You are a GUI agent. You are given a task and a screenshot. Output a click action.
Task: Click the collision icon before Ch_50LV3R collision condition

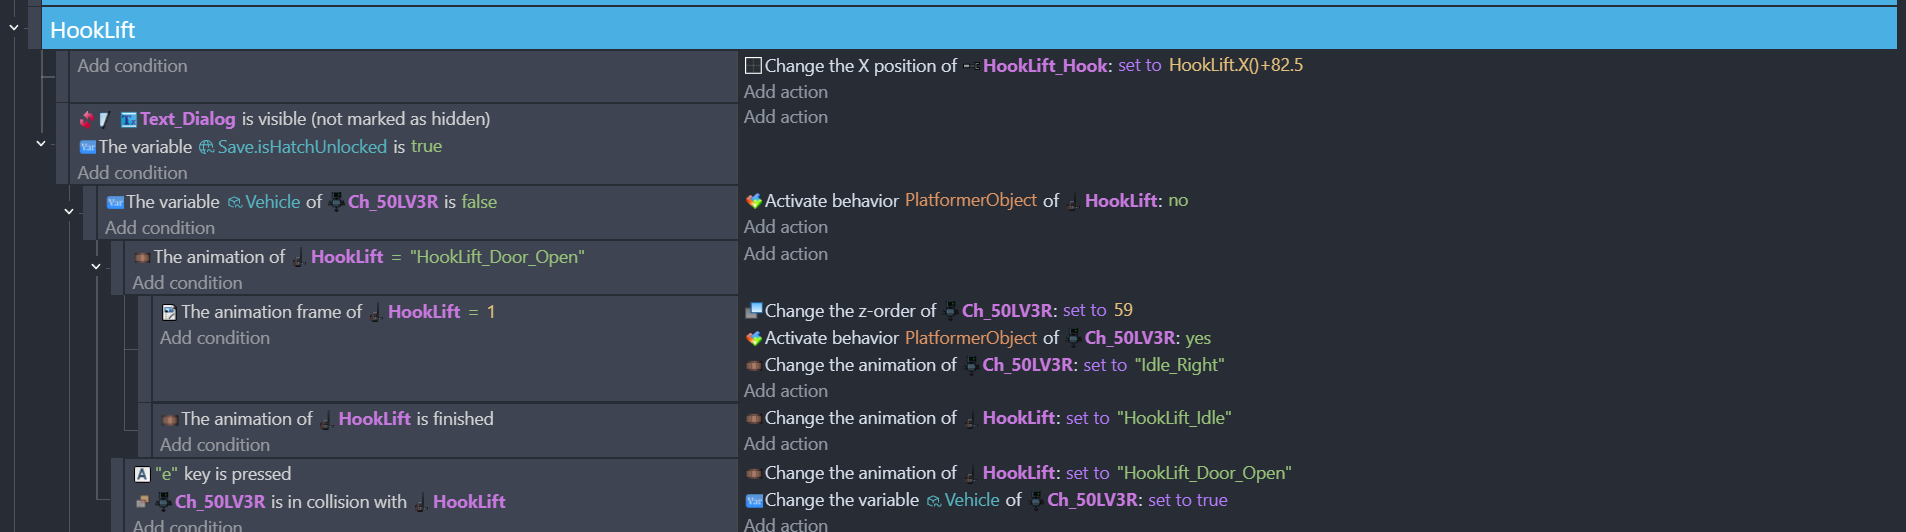pyautogui.click(x=142, y=502)
